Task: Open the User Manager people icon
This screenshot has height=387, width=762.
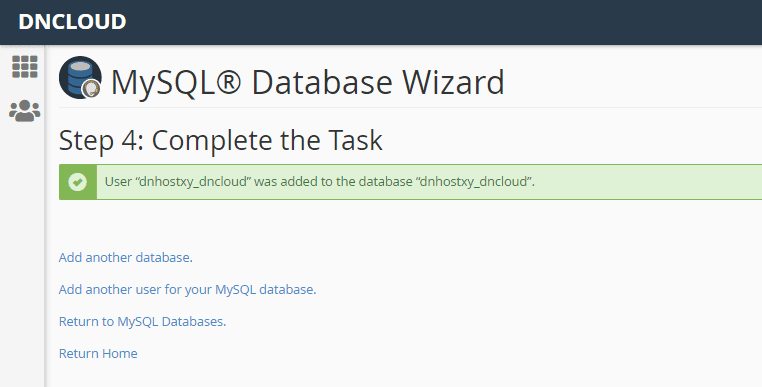Action: click(x=24, y=111)
